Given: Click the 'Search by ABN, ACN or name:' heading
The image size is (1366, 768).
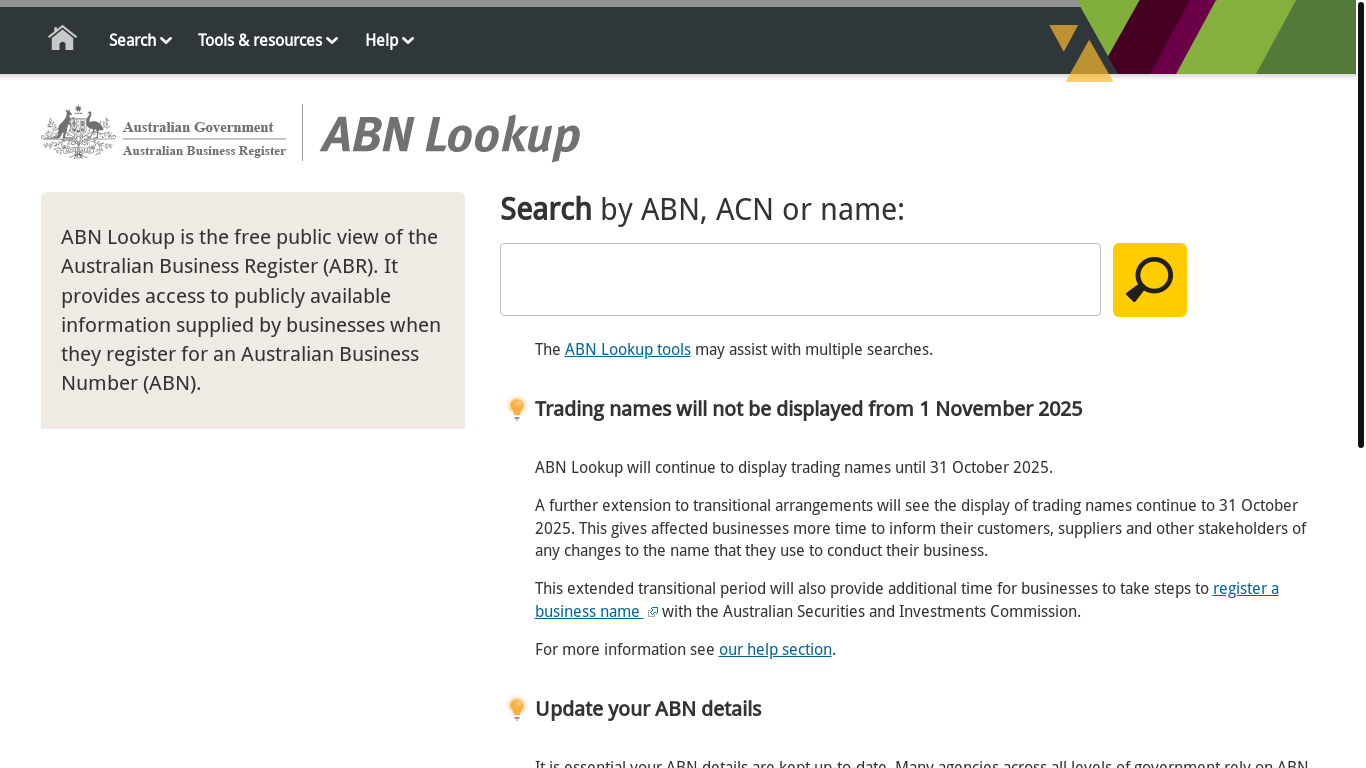Looking at the screenshot, I should [702, 209].
